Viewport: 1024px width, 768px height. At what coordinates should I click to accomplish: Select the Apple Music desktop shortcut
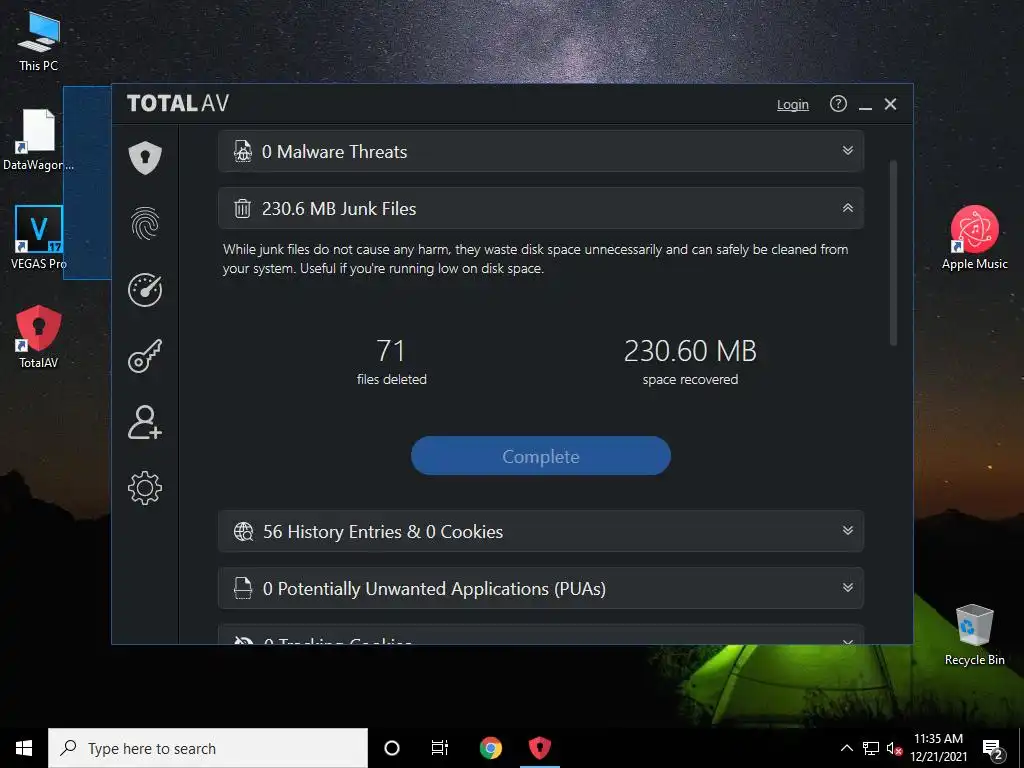pos(974,238)
